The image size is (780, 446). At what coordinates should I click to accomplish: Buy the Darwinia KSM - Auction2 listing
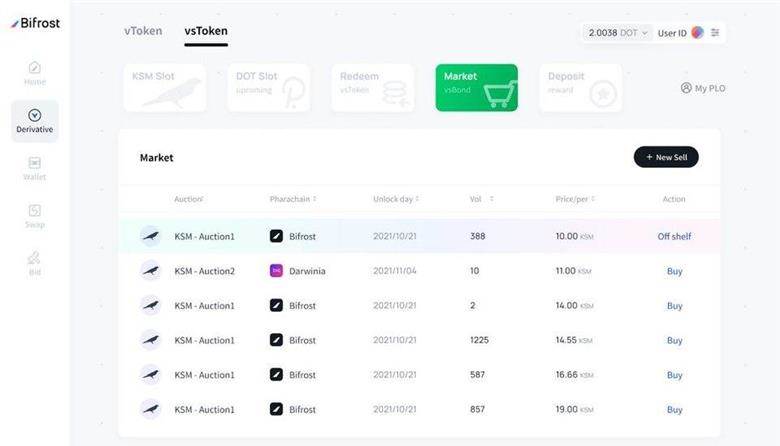(675, 271)
